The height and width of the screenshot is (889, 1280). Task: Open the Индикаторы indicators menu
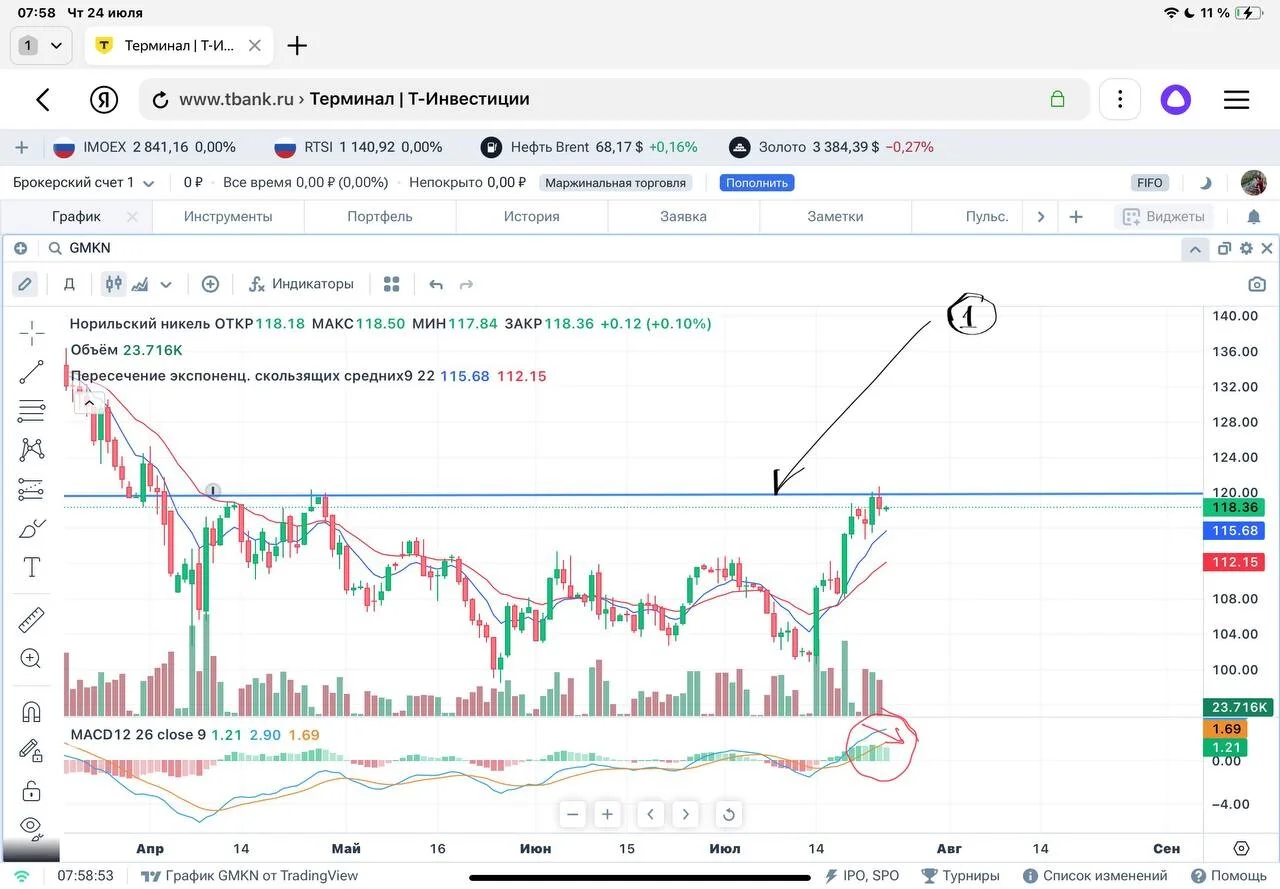(x=301, y=284)
